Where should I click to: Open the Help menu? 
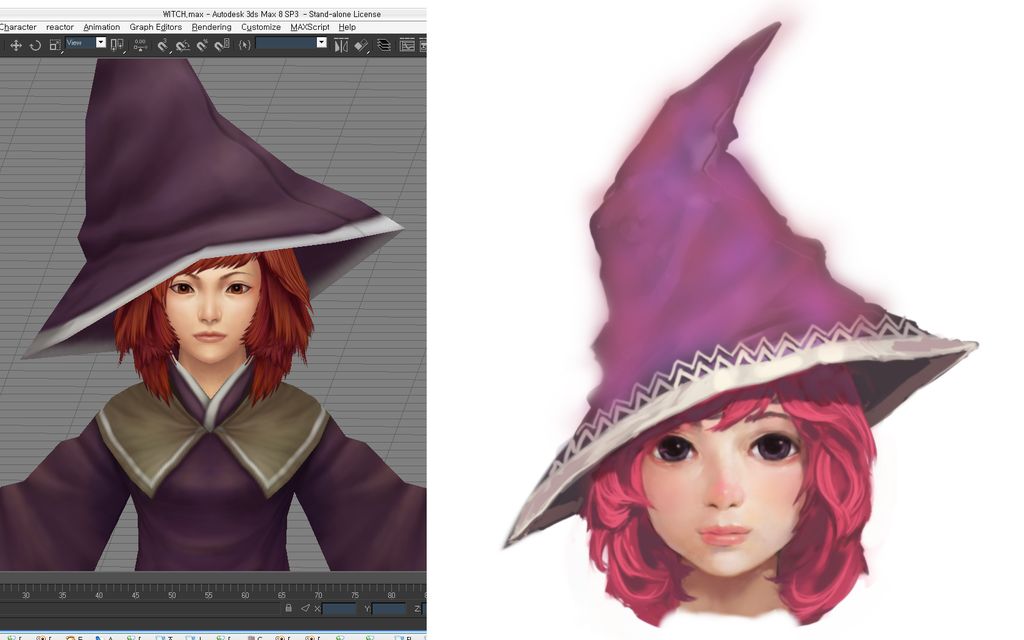pyautogui.click(x=347, y=27)
